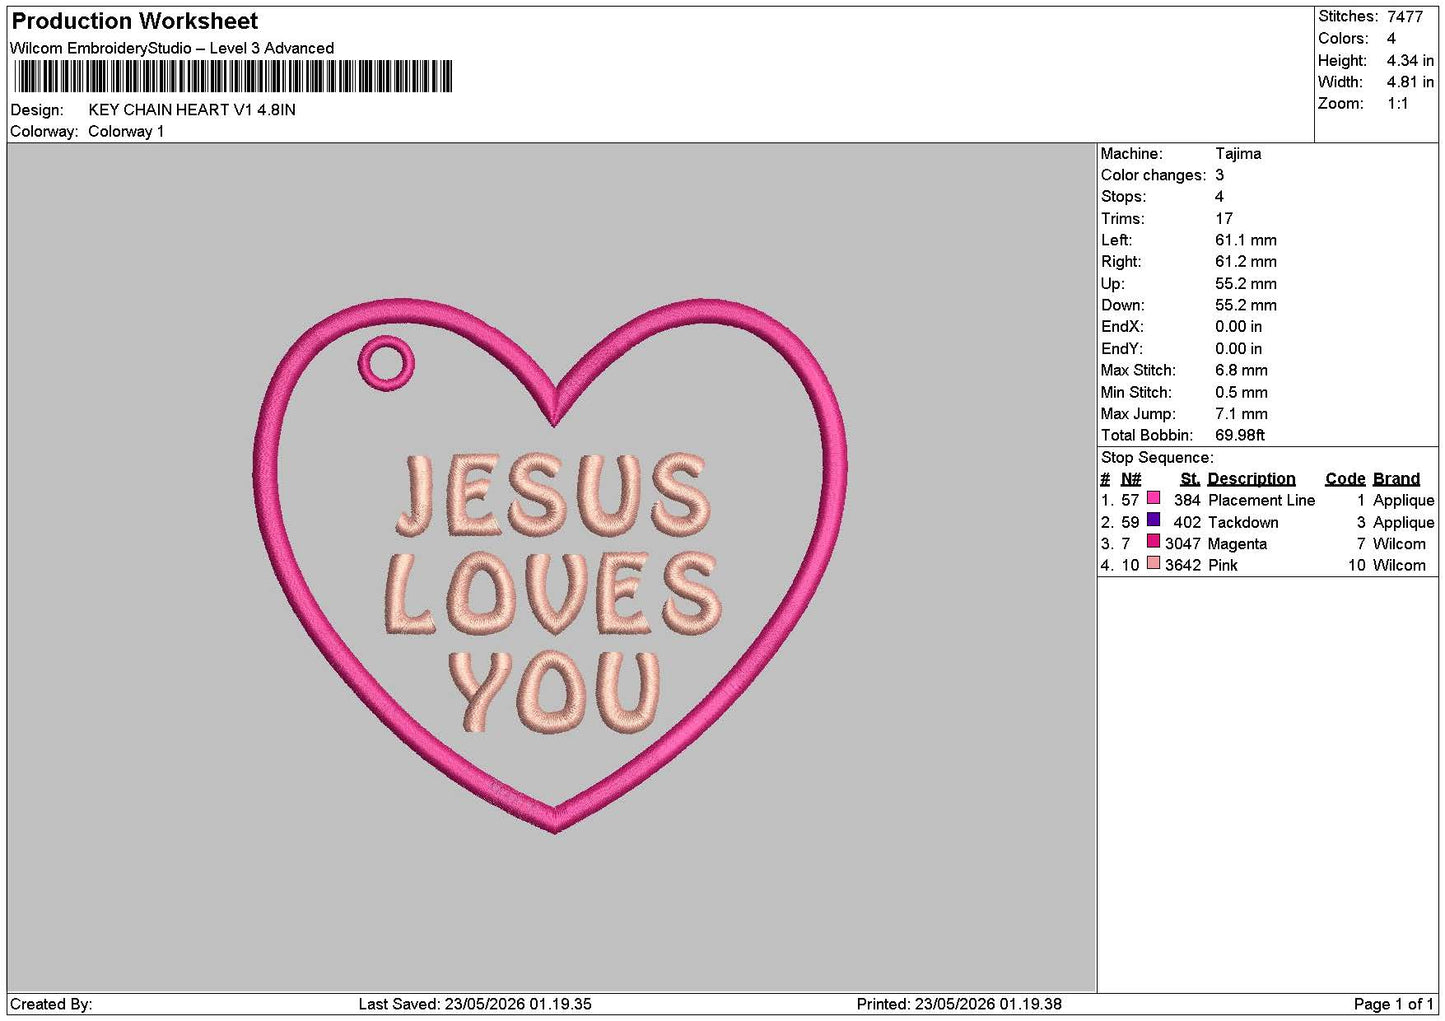Click the Height value 4.34 in
This screenshot has width=1445, height=1021.
(x=1410, y=61)
